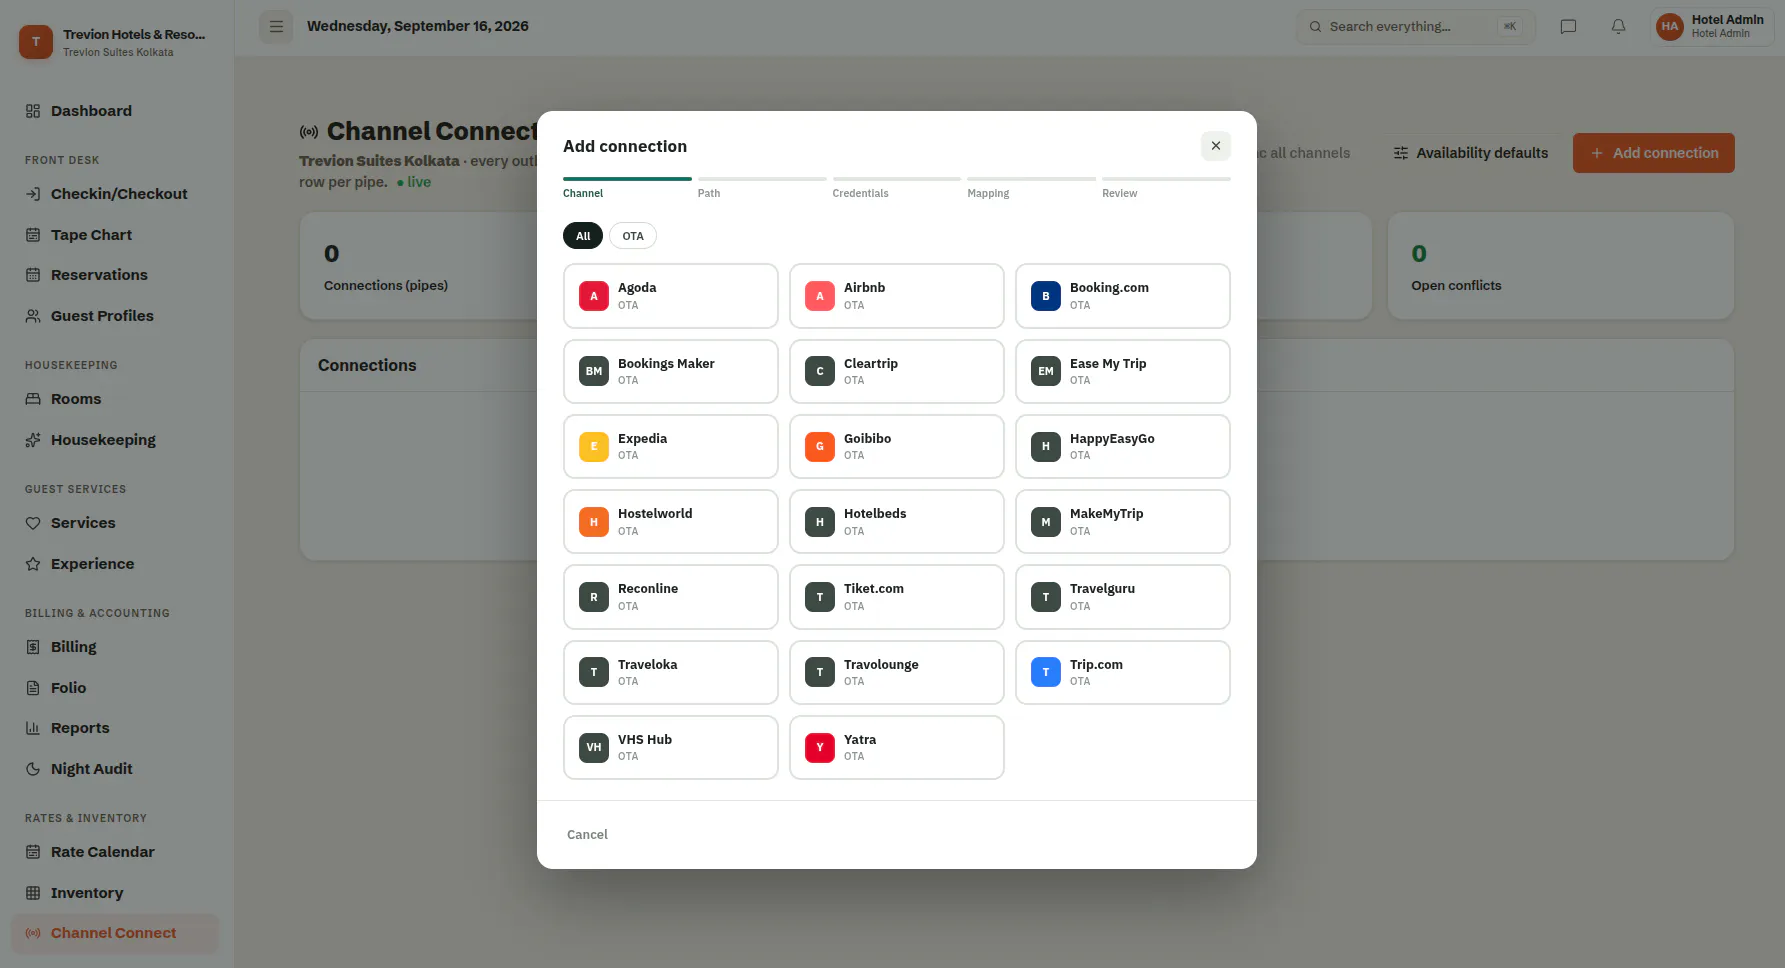Open Rooms page
Image resolution: width=1785 pixels, height=968 pixels.
(x=115, y=399)
